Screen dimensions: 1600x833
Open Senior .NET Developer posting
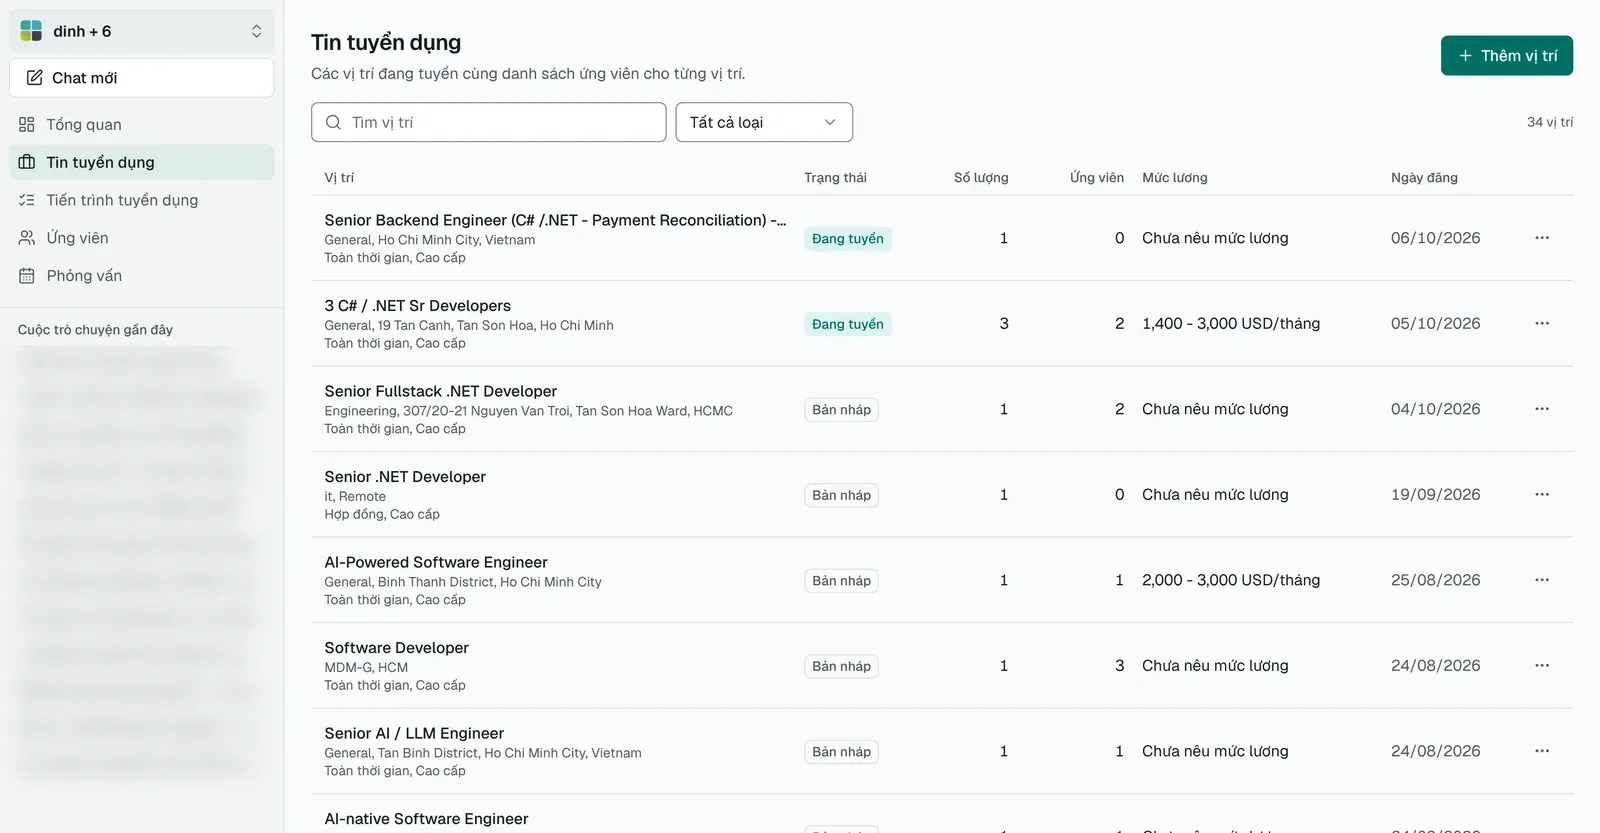[405, 477]
